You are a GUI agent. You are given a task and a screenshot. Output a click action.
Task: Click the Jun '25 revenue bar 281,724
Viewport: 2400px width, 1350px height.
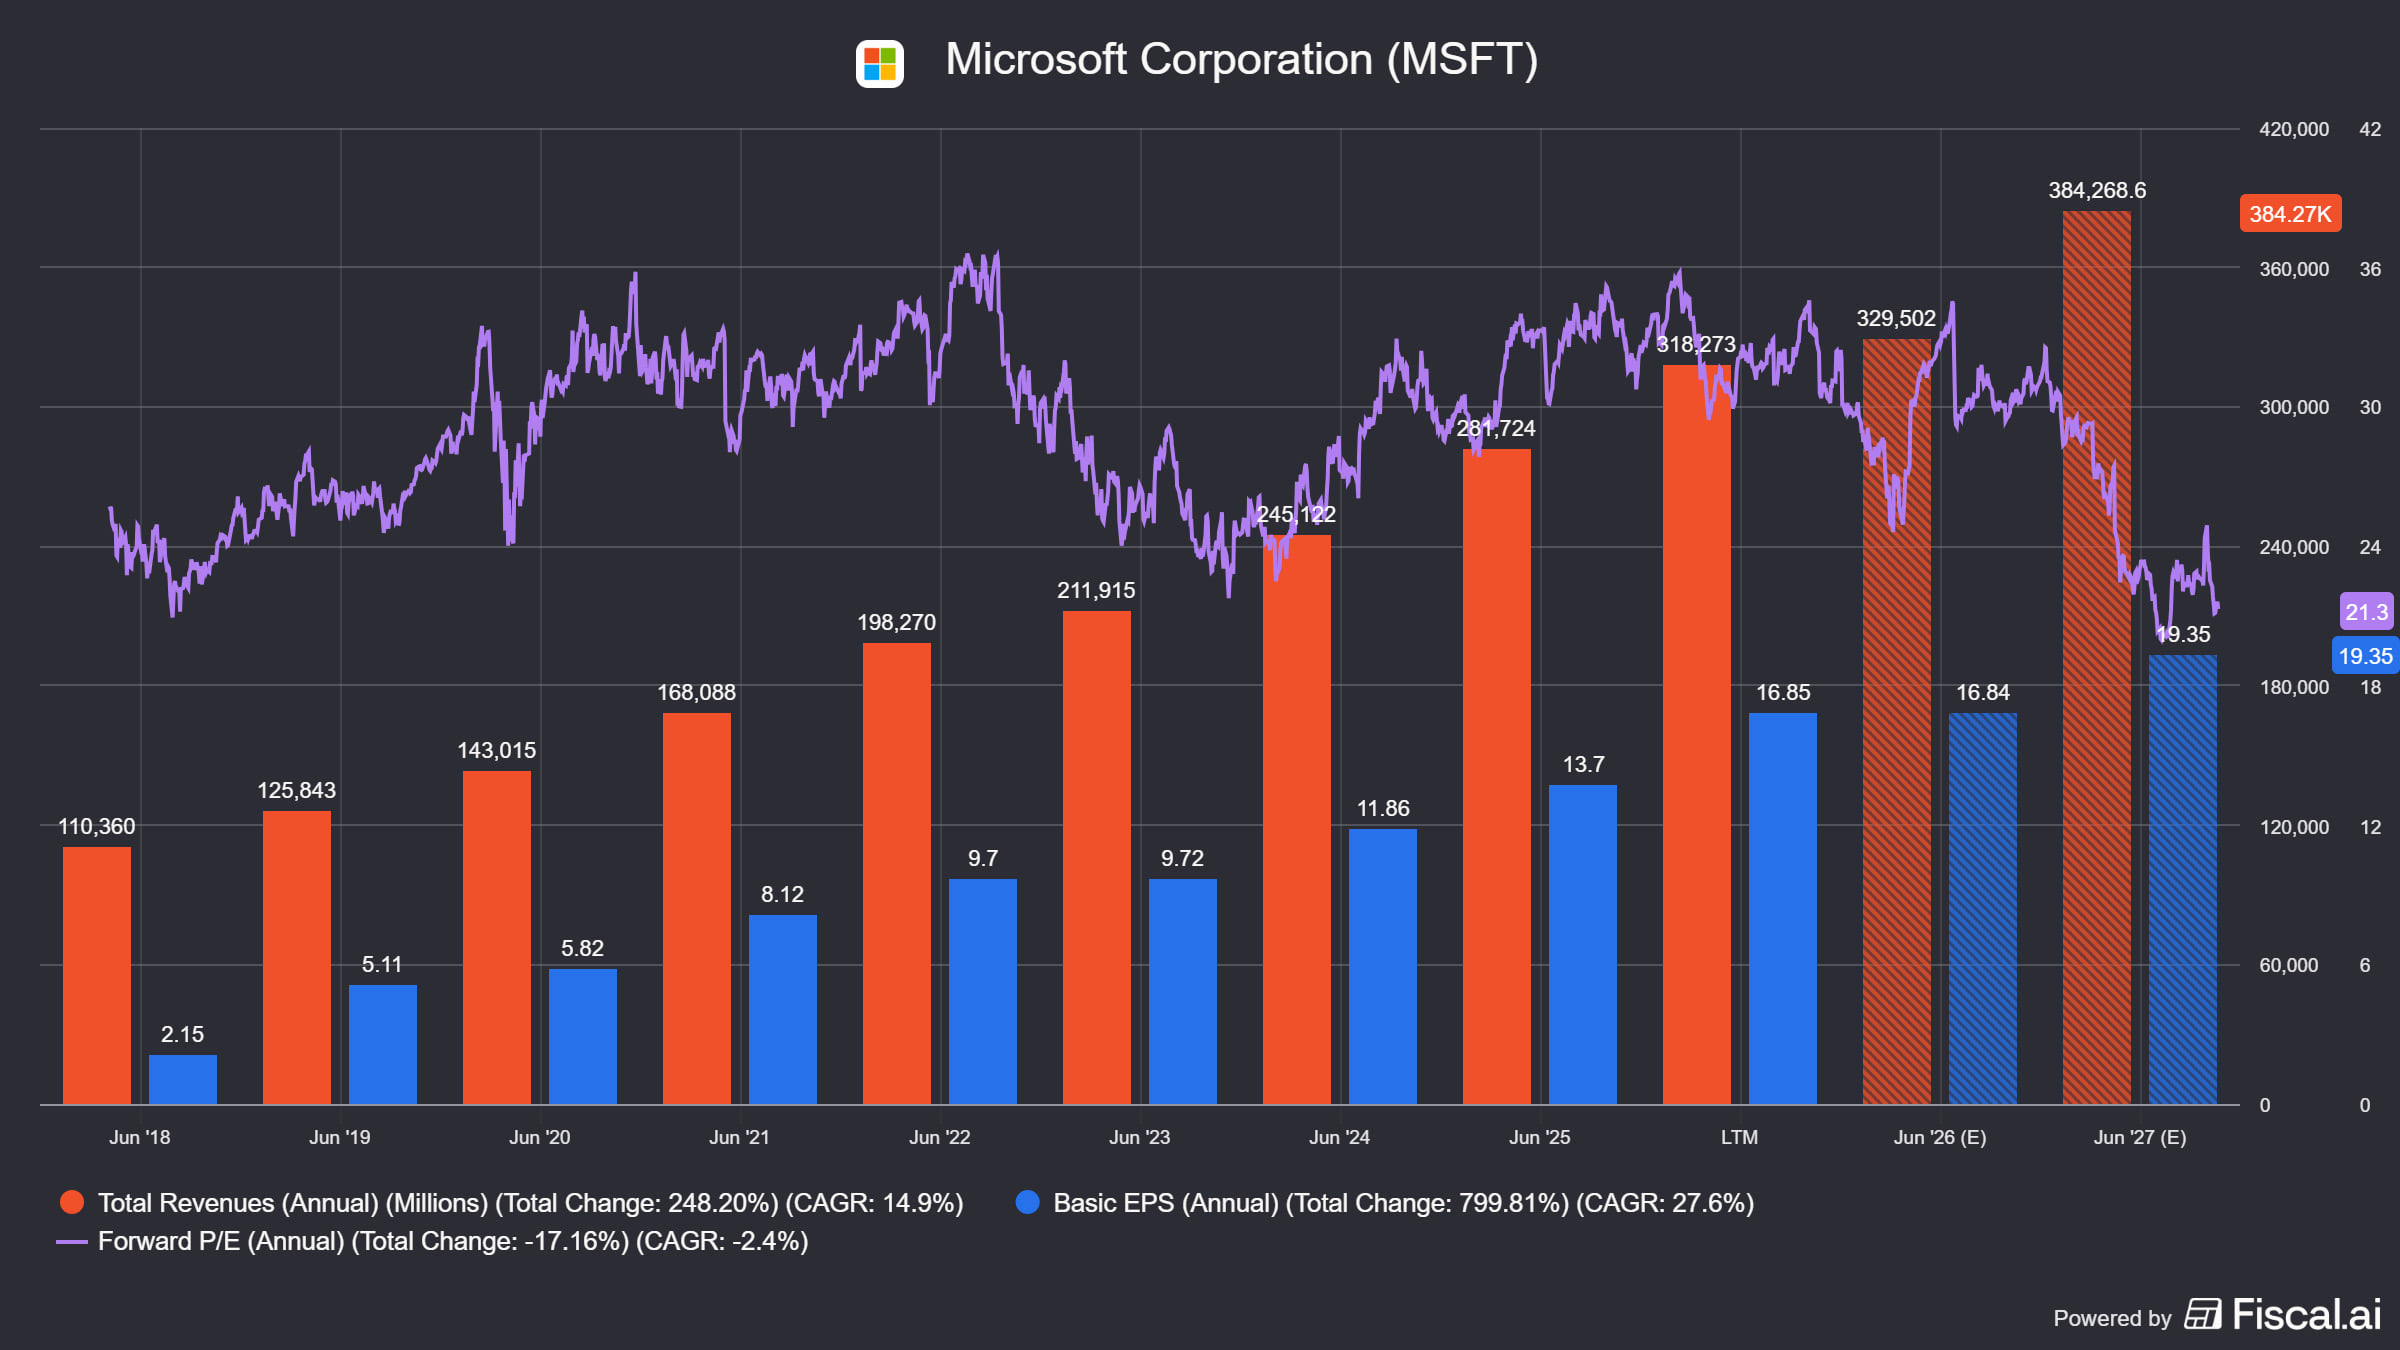1497,777
